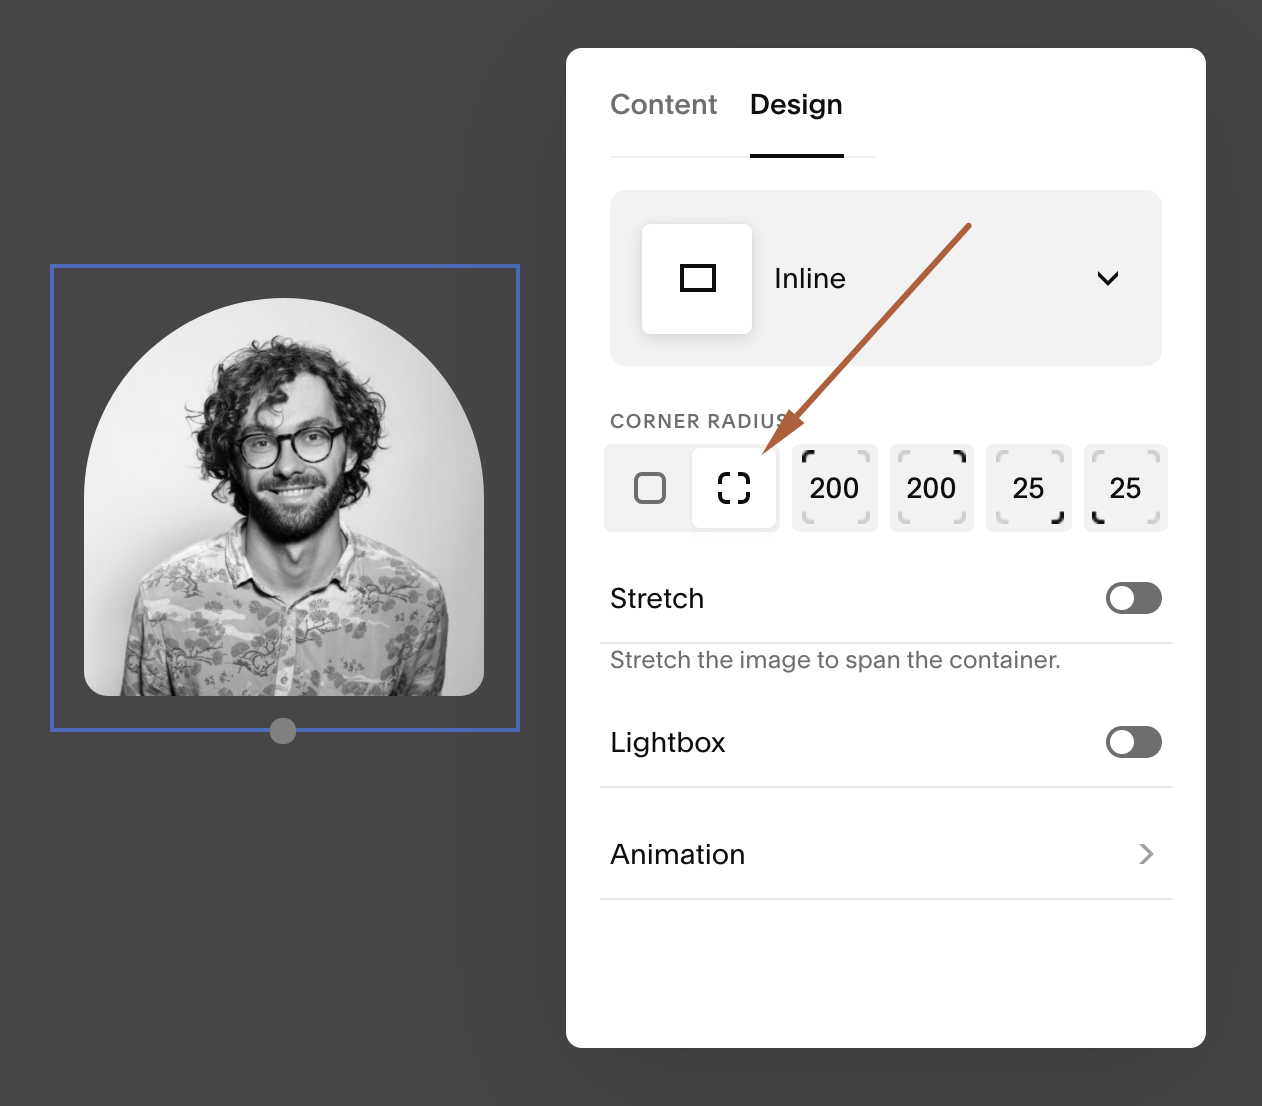Open the Animation row
This screenshot has width=1262, height=1106.
coord(885,854)
